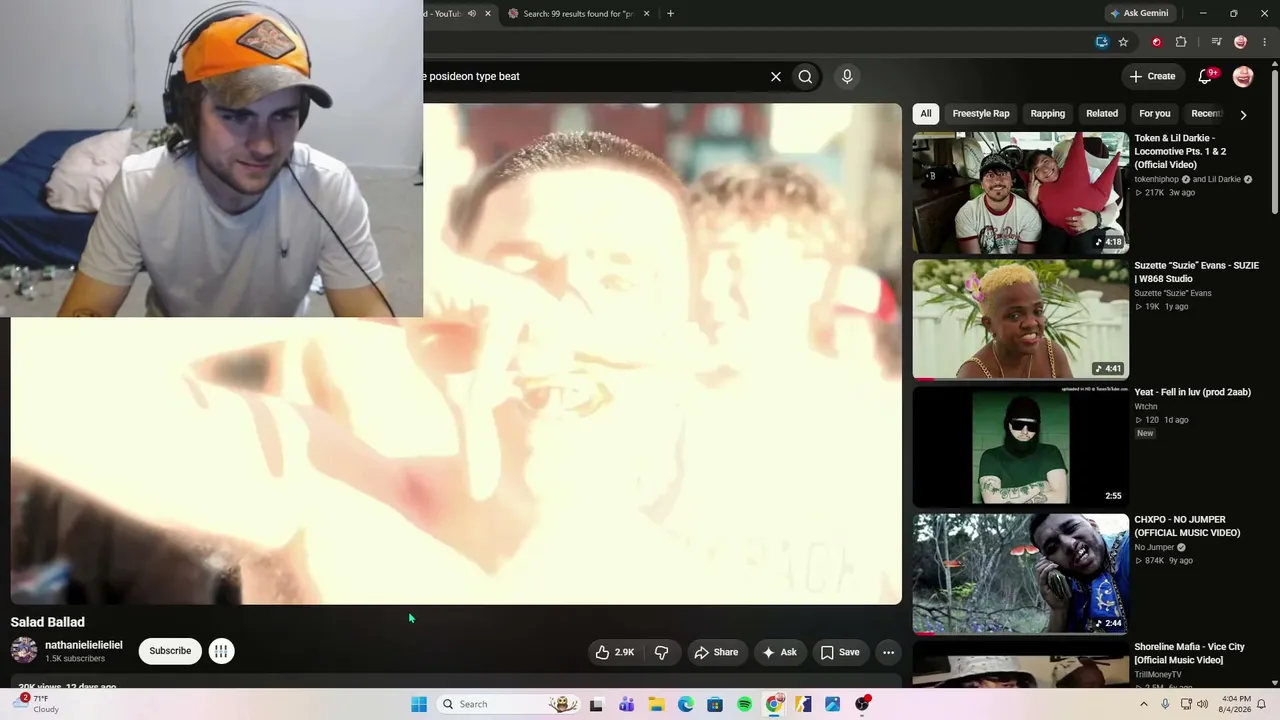Open Microsoft Edge from the taskbar
1280x720 pixels.
tap(685, 704)
